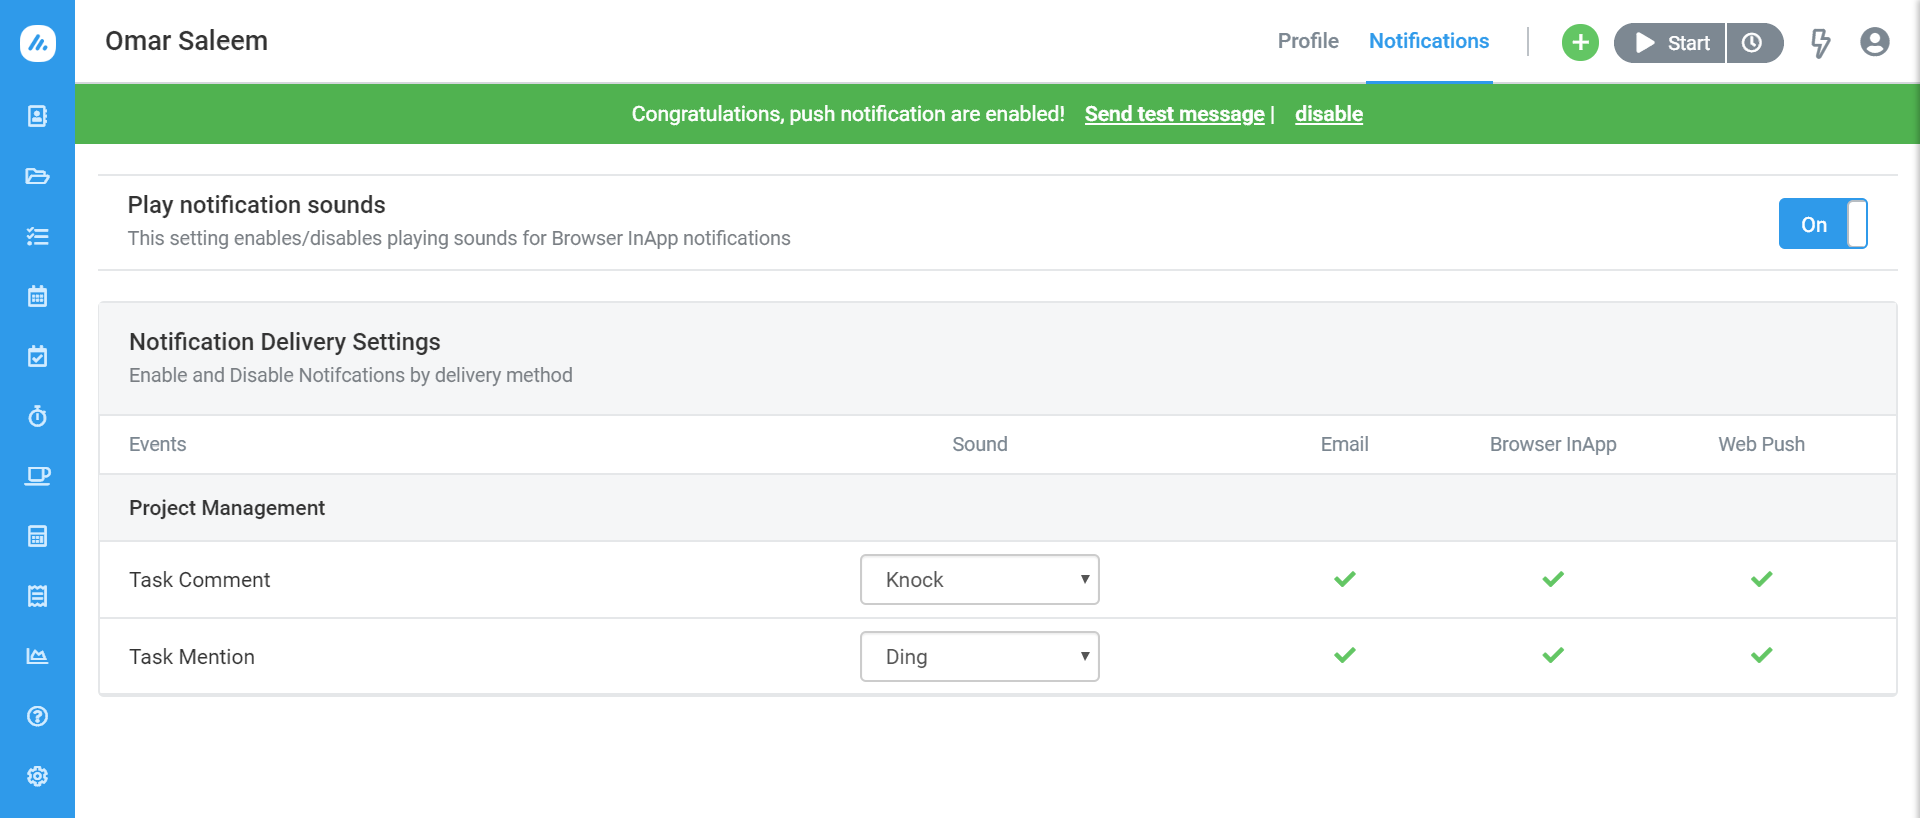The width and height of the screenshot is (1920, 818).
Task: Click the Play notification sounds heading
Action: pos(257,205)
